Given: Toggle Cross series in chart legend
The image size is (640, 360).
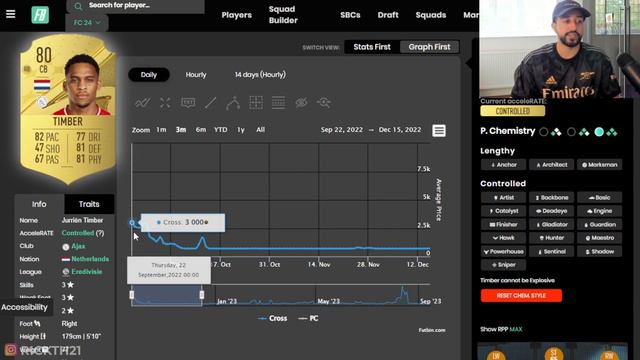Looking at the screenshot, I should pos(273,318).
